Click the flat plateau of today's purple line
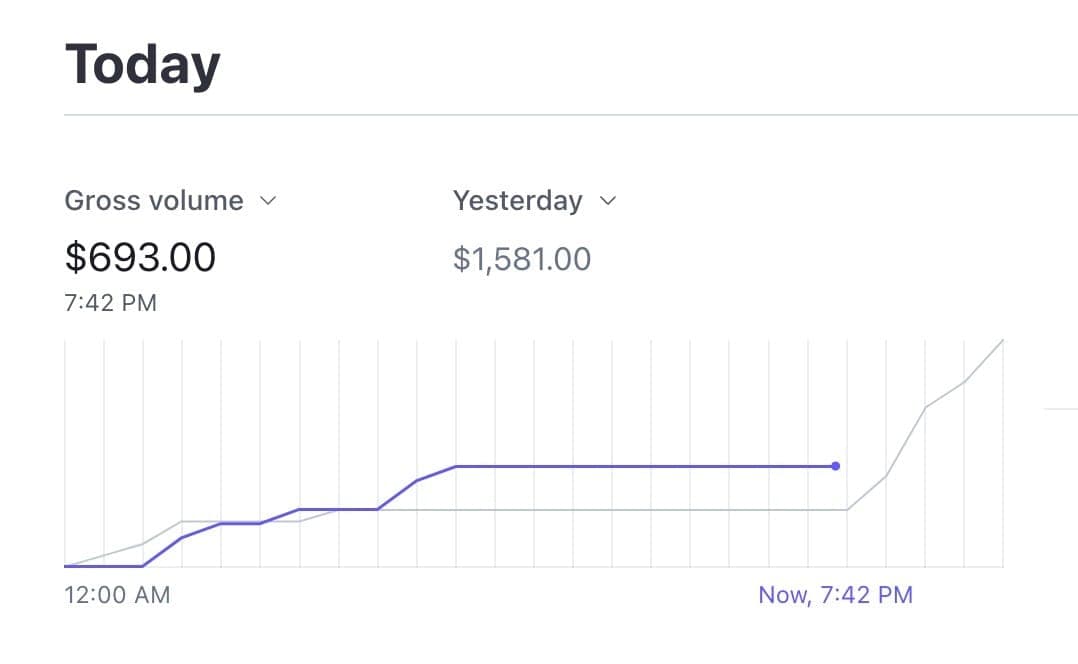 (640, 466)
